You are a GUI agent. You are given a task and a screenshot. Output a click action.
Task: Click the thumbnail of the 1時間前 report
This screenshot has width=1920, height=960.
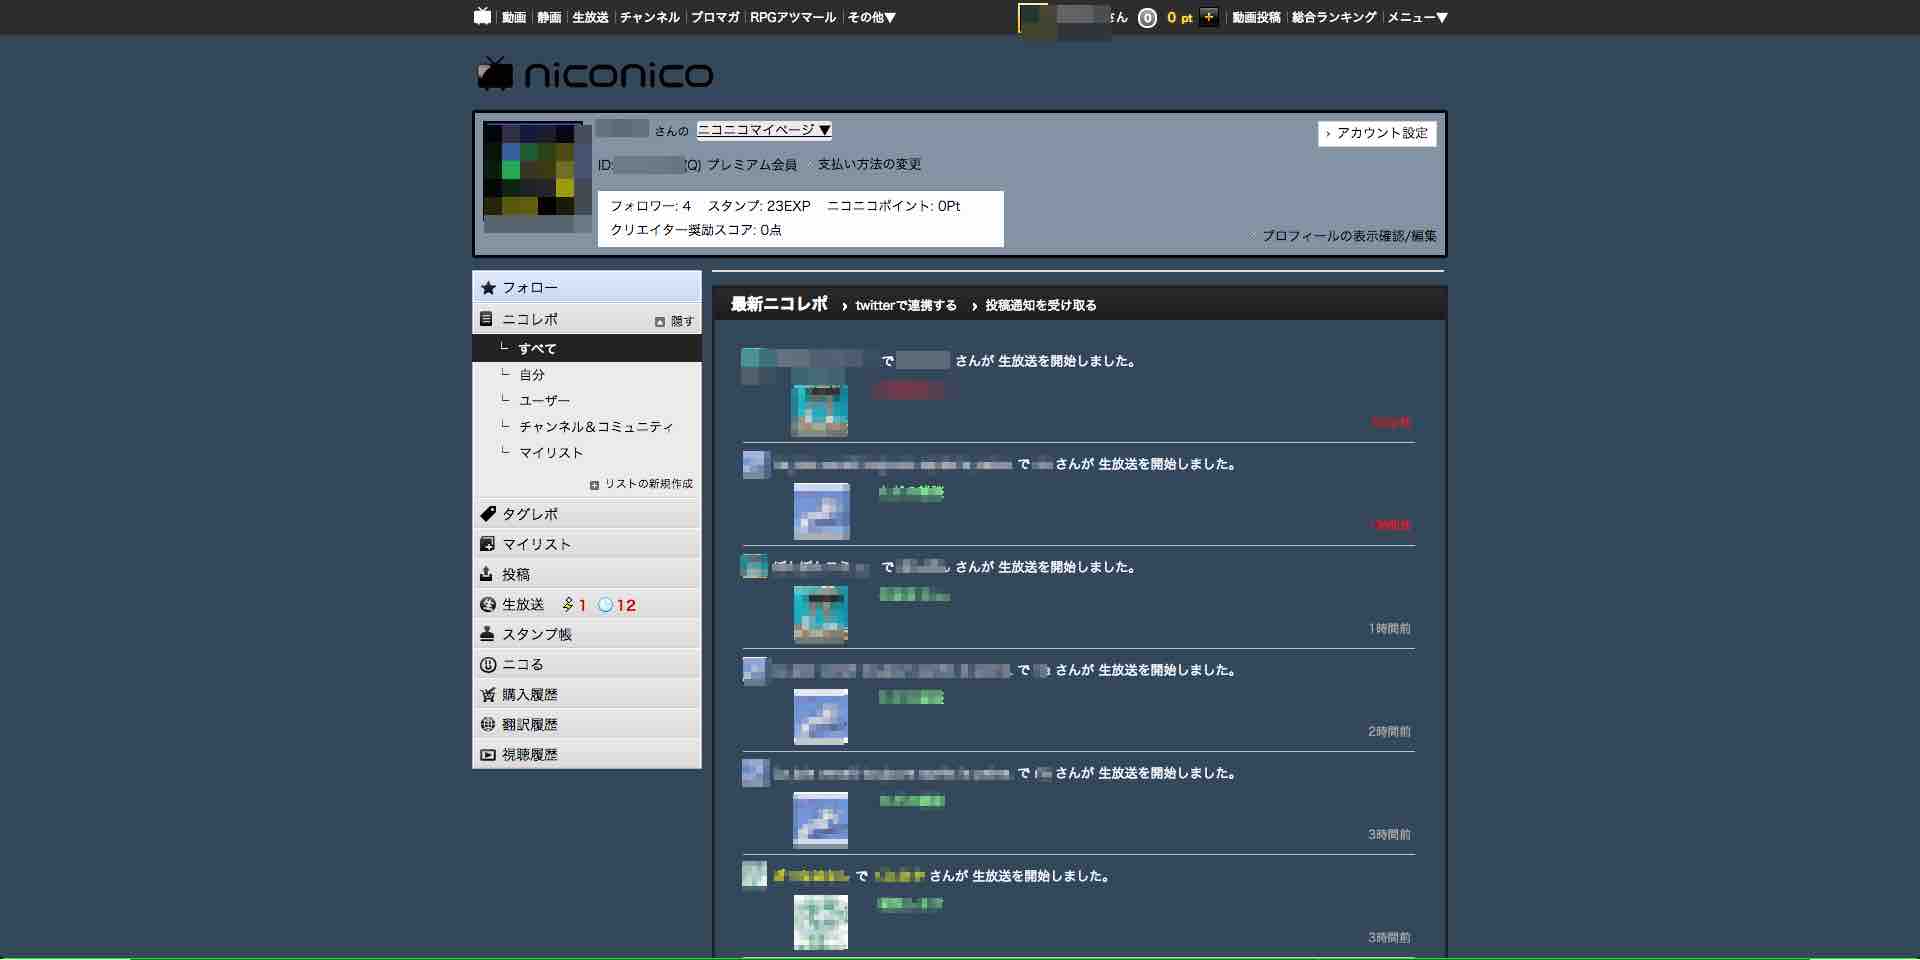820,614
